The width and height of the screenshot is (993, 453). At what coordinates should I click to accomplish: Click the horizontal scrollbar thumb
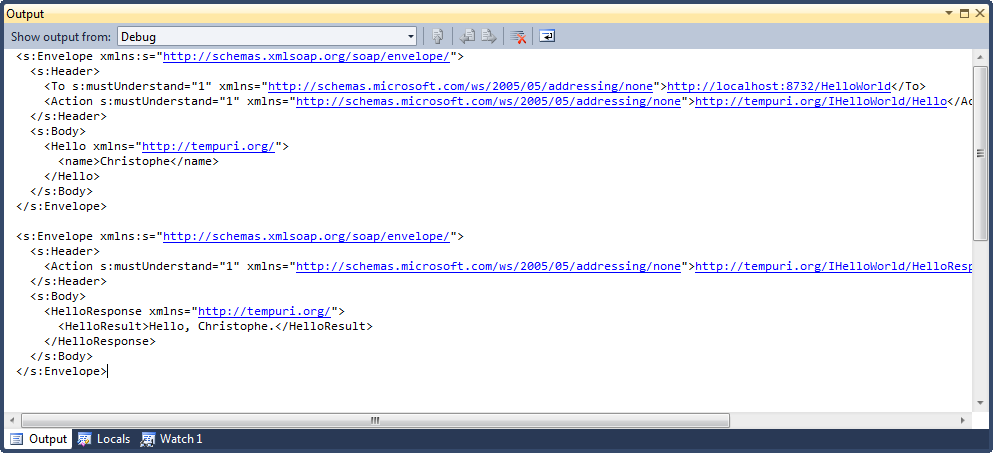(375, 420)
